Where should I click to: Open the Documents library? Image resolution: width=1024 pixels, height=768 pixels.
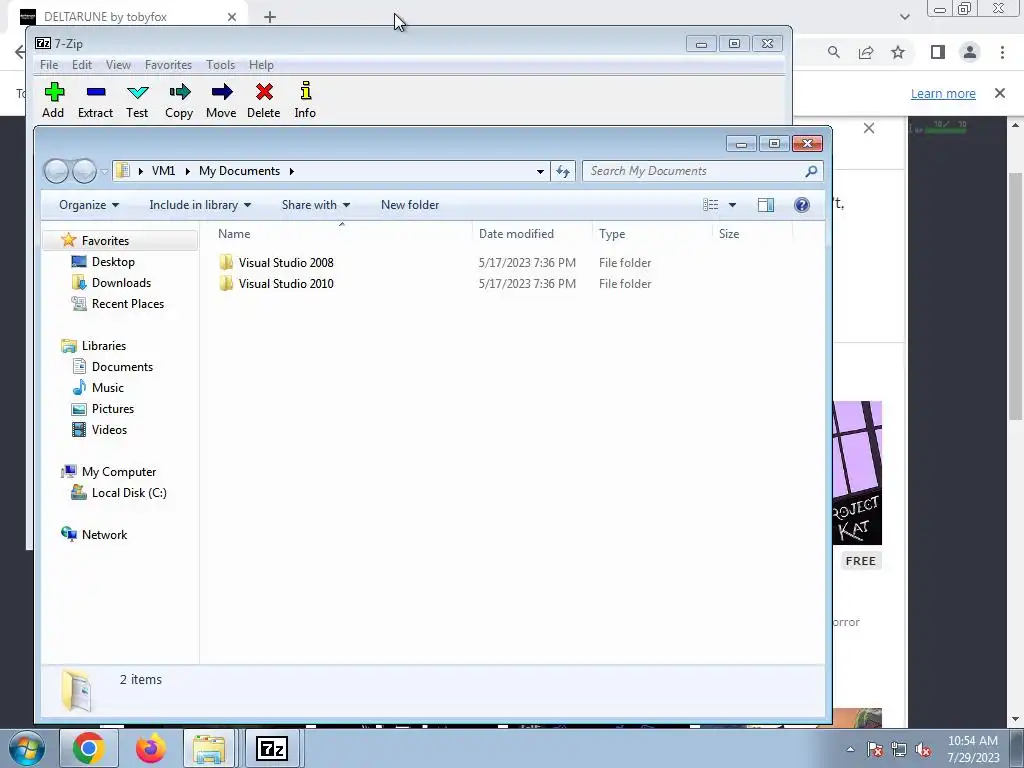click(122, 367)
